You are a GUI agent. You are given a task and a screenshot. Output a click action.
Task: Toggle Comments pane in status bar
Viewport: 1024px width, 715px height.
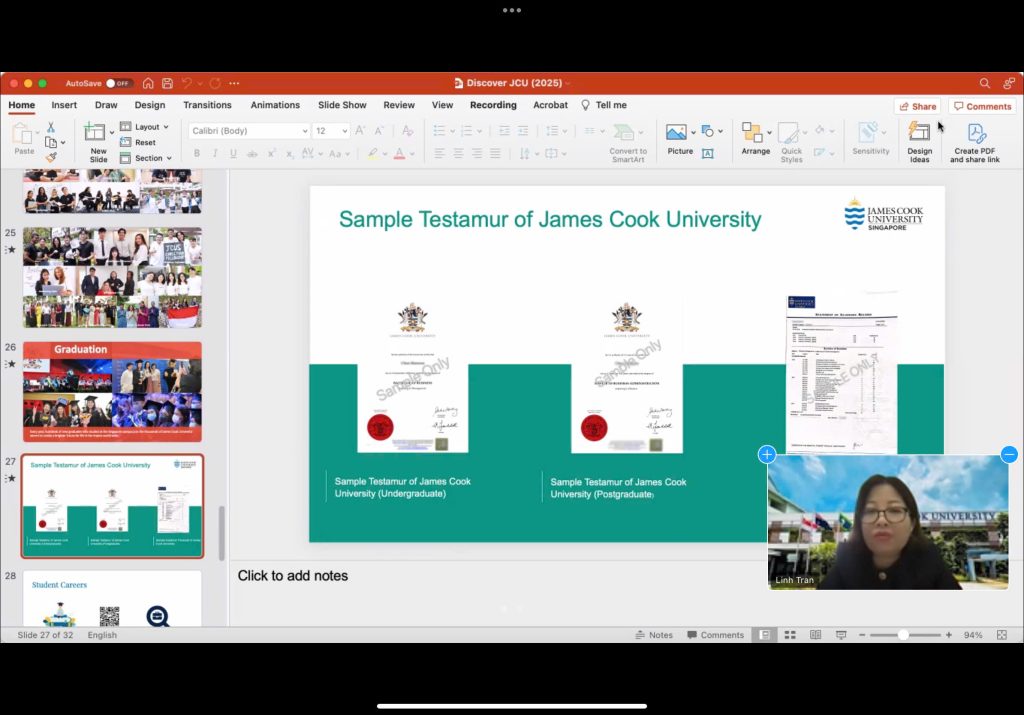(715, 635)
